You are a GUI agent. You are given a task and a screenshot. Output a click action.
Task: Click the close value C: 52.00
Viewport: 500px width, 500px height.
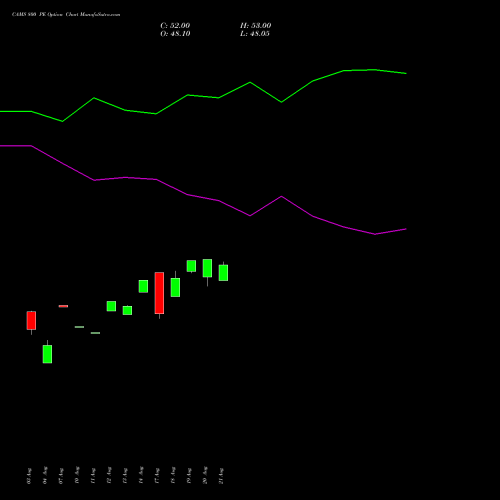click(175, 26)
